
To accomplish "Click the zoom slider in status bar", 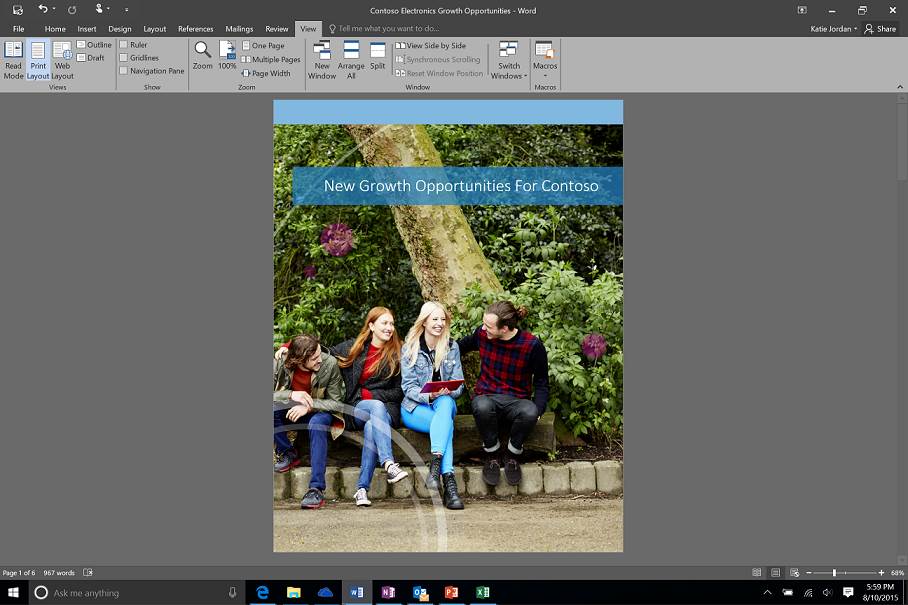I will point(834,573).
